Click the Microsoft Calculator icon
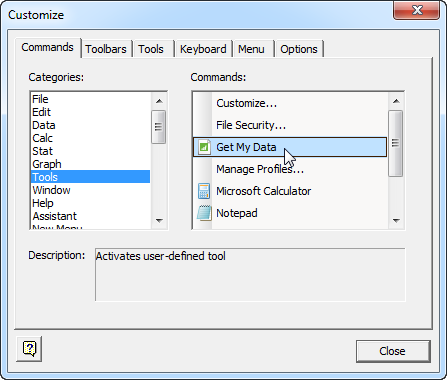447x380 pixels. click(x=204, y=191)
